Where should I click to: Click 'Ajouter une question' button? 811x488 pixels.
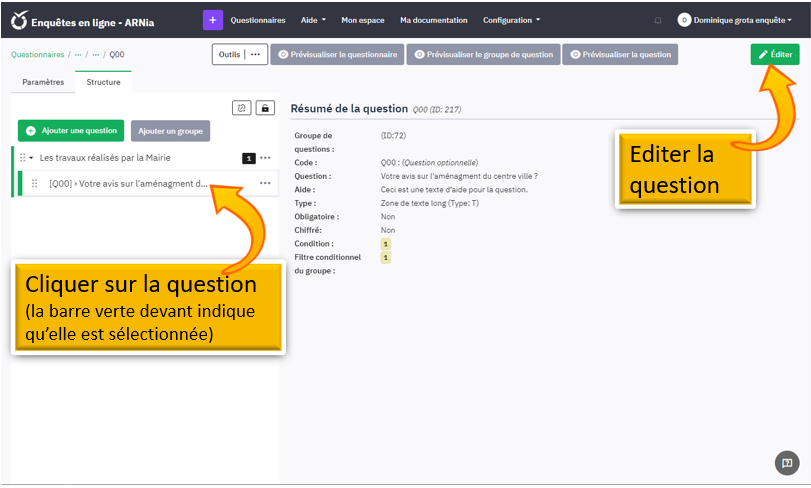(70, 131)
